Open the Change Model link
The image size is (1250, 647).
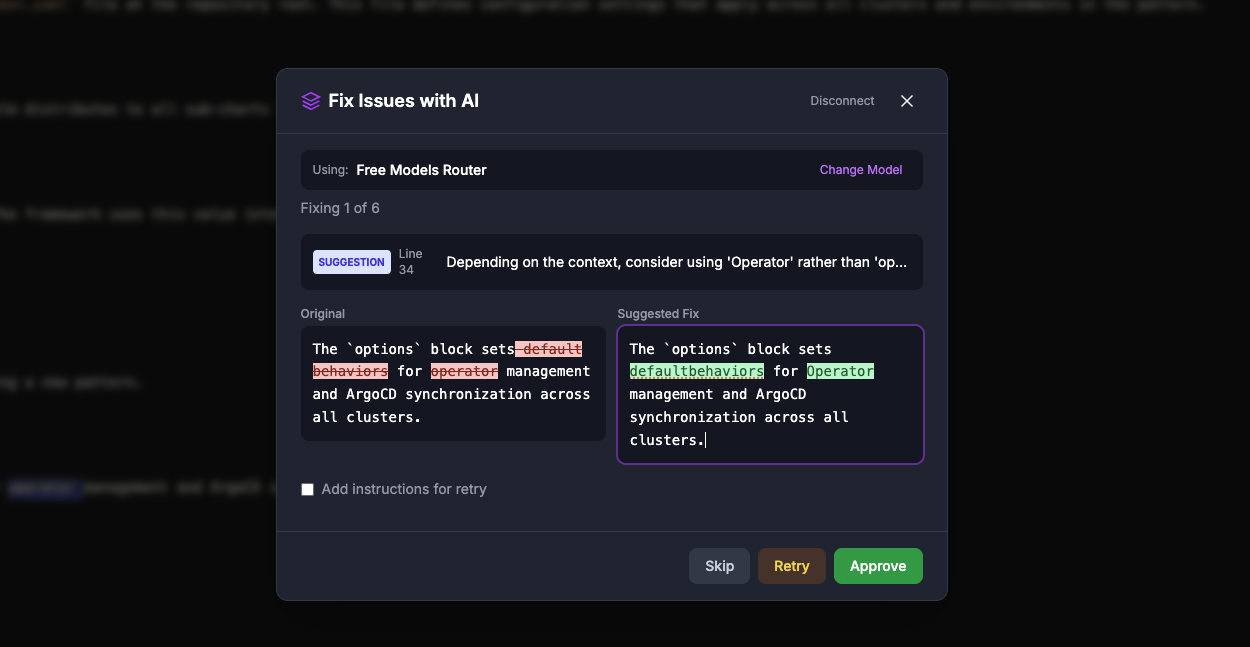(860, 170)
